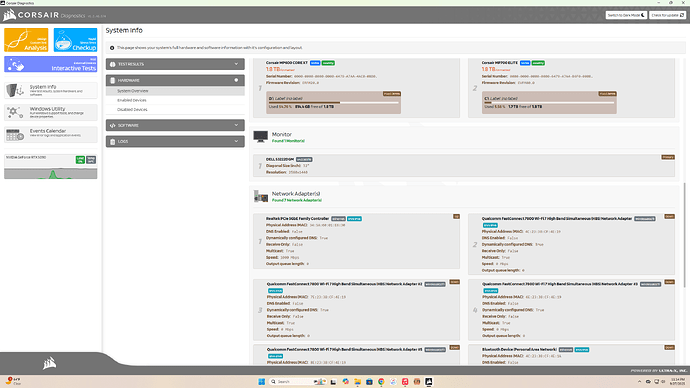Click the content area vertical scrollbar

pyautogui.click(x=684, y=235)
